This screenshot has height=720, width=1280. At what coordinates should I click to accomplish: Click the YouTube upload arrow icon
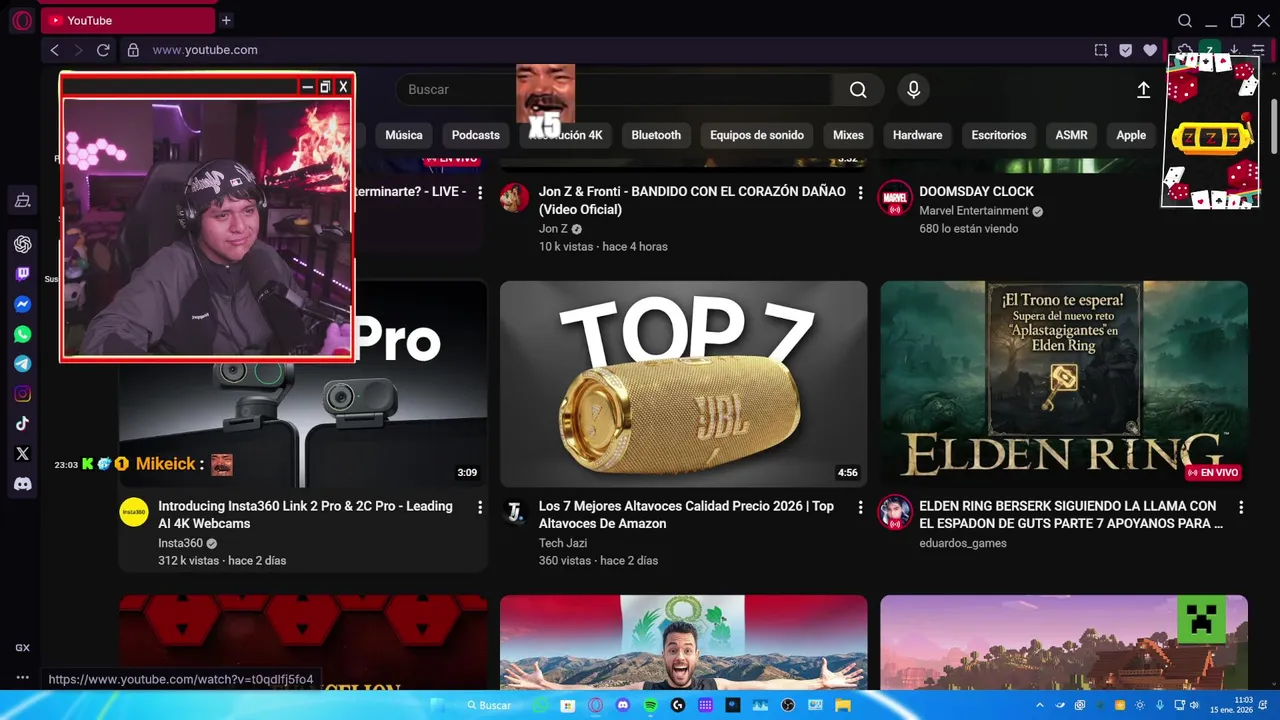coord(1144,90)
